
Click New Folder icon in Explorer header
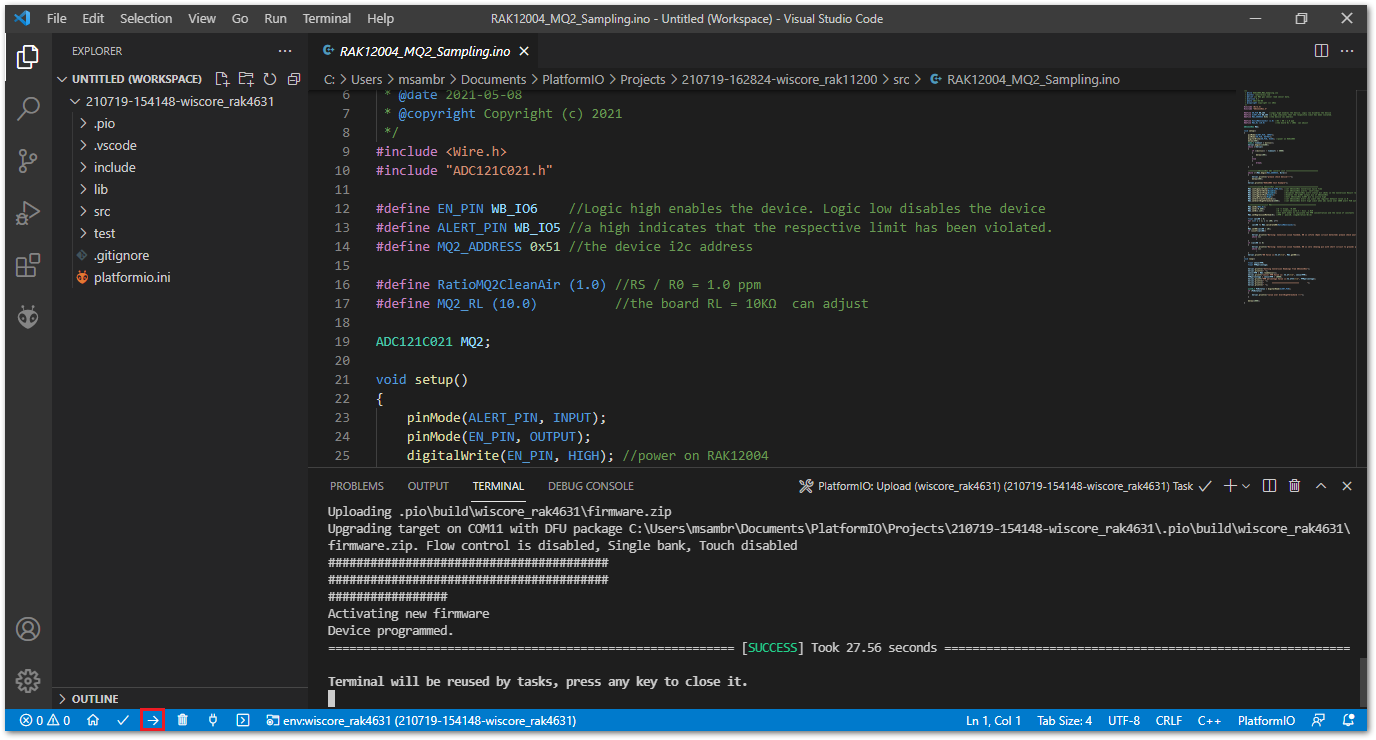point(246,79)
